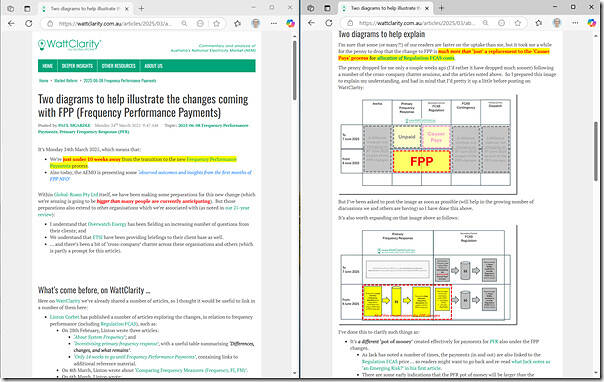Open a new tab in right window

click(x=441, y=8)
